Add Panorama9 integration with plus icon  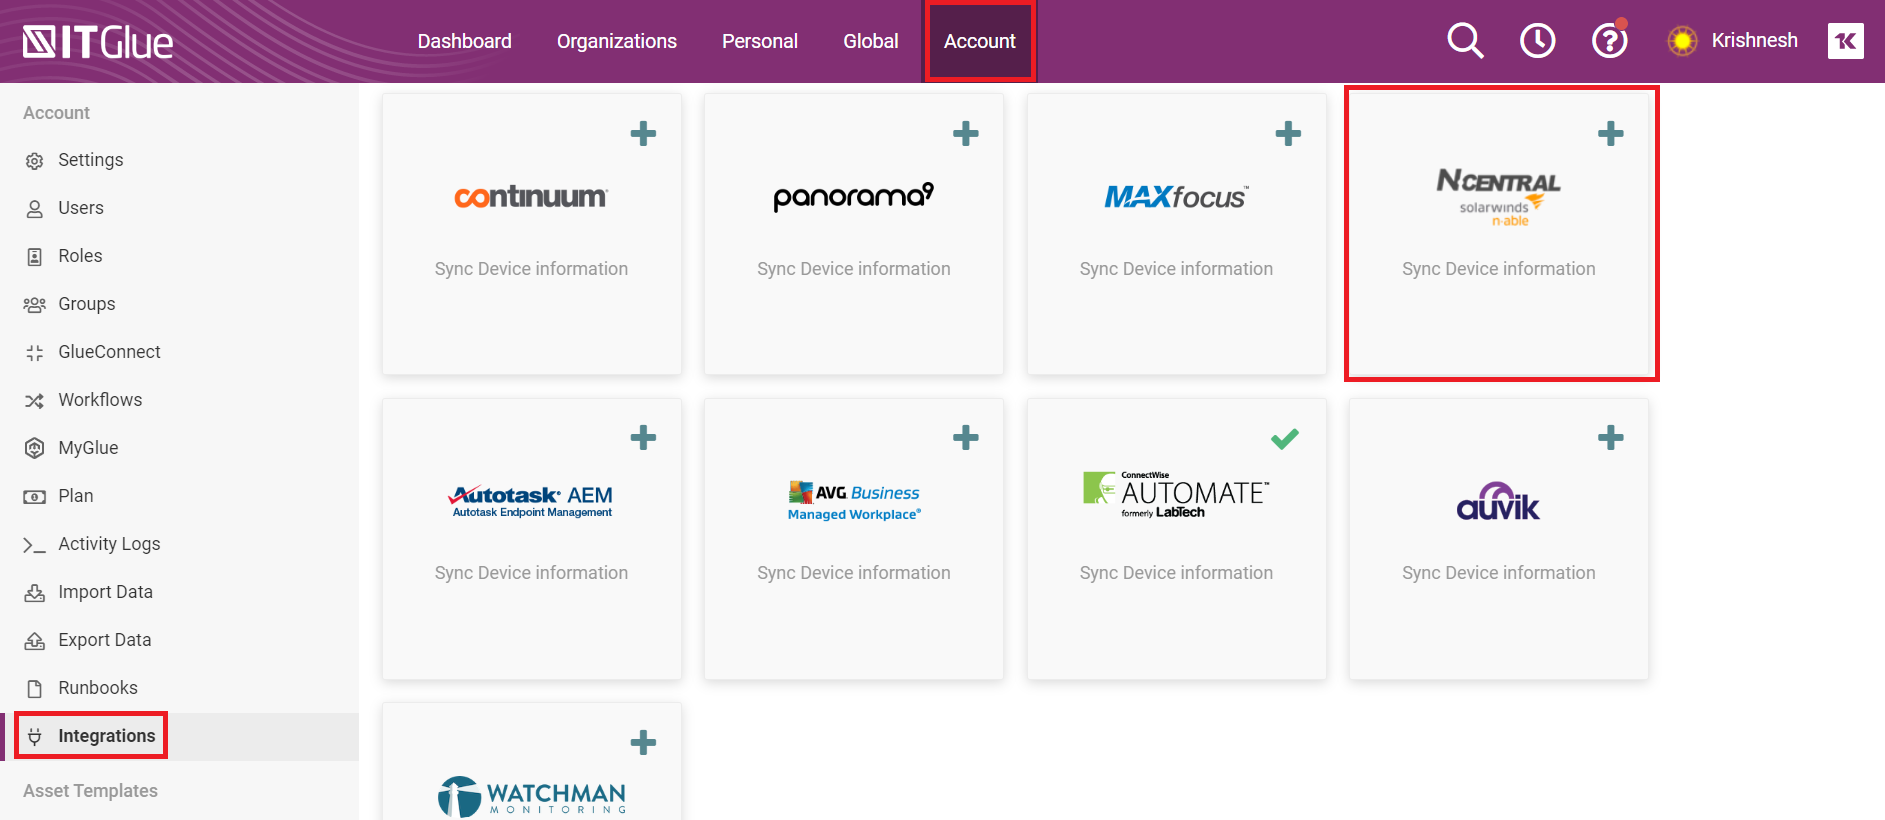pyautogui.click(x=965, y=133)
